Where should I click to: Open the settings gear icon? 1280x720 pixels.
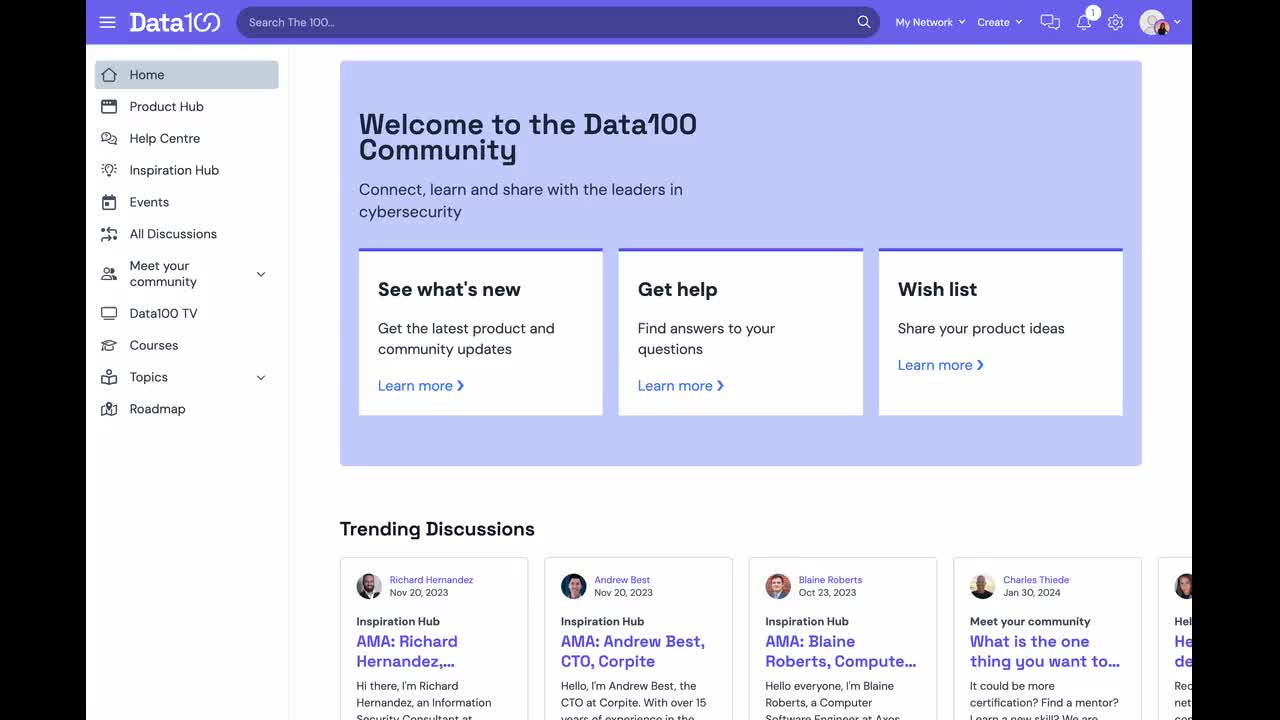coord(1116,22)
